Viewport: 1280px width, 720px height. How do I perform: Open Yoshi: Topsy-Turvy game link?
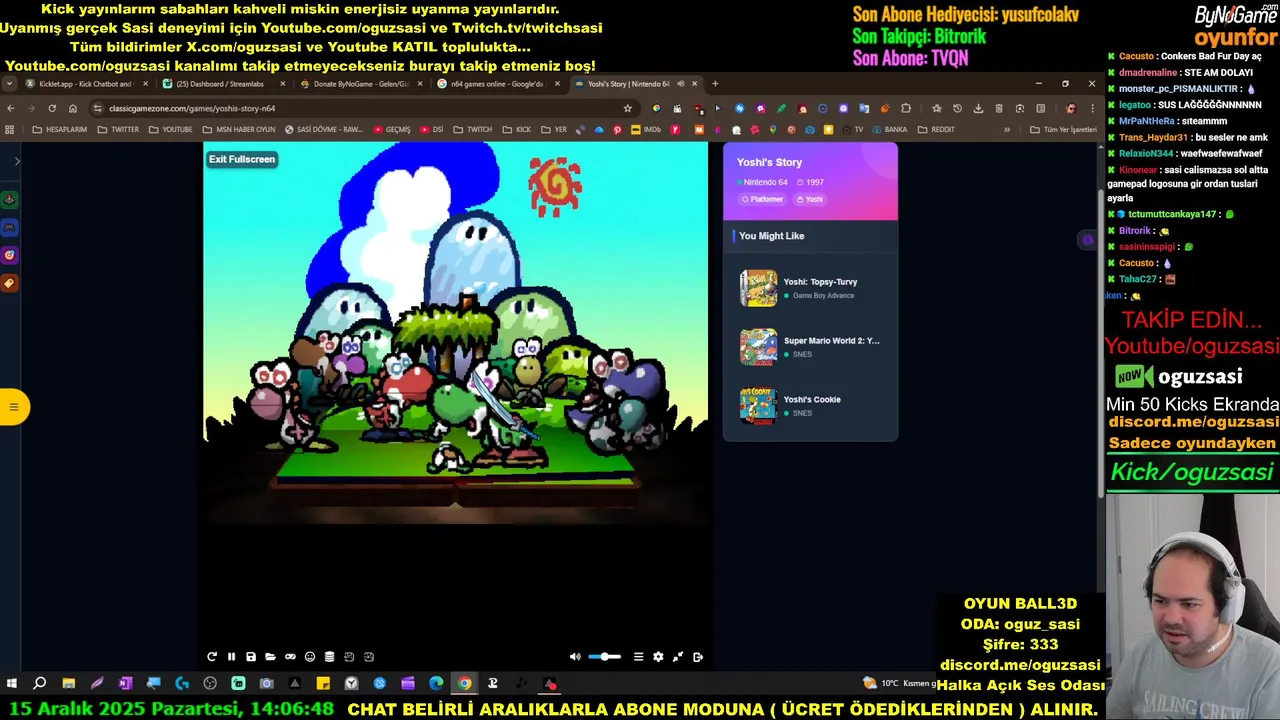(820, 282)
